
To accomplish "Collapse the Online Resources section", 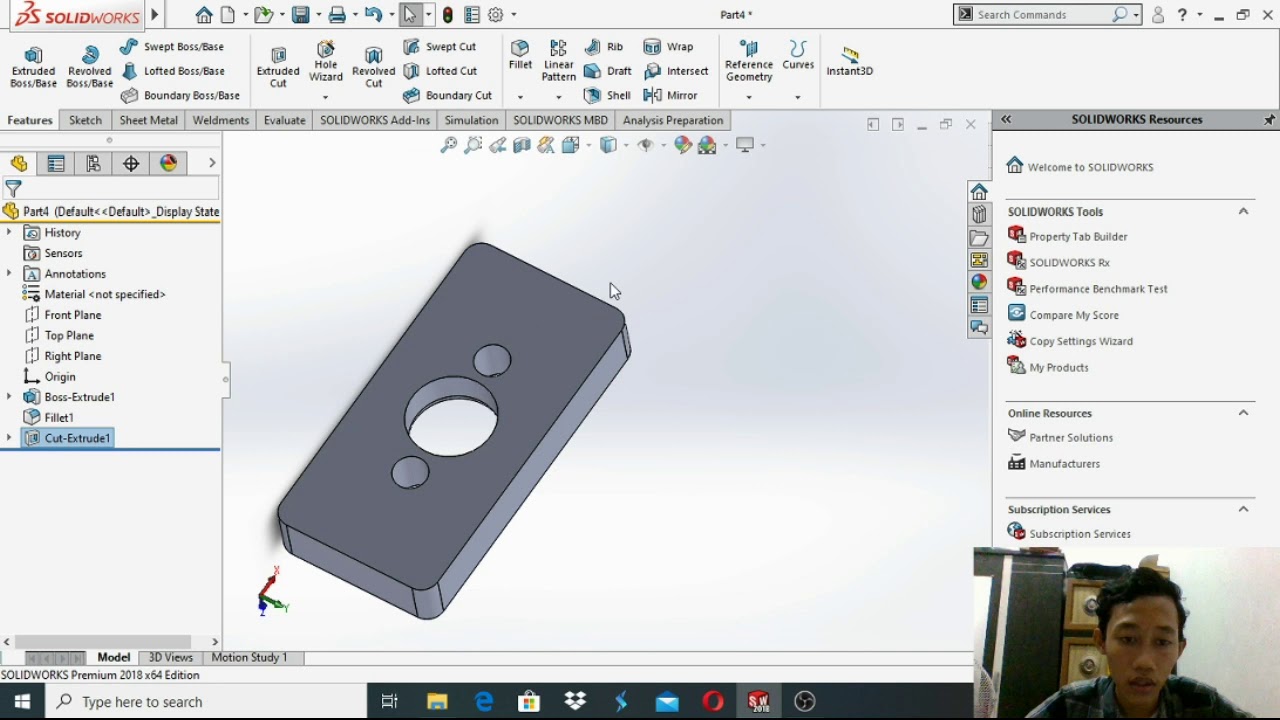I will [1243, 413].
